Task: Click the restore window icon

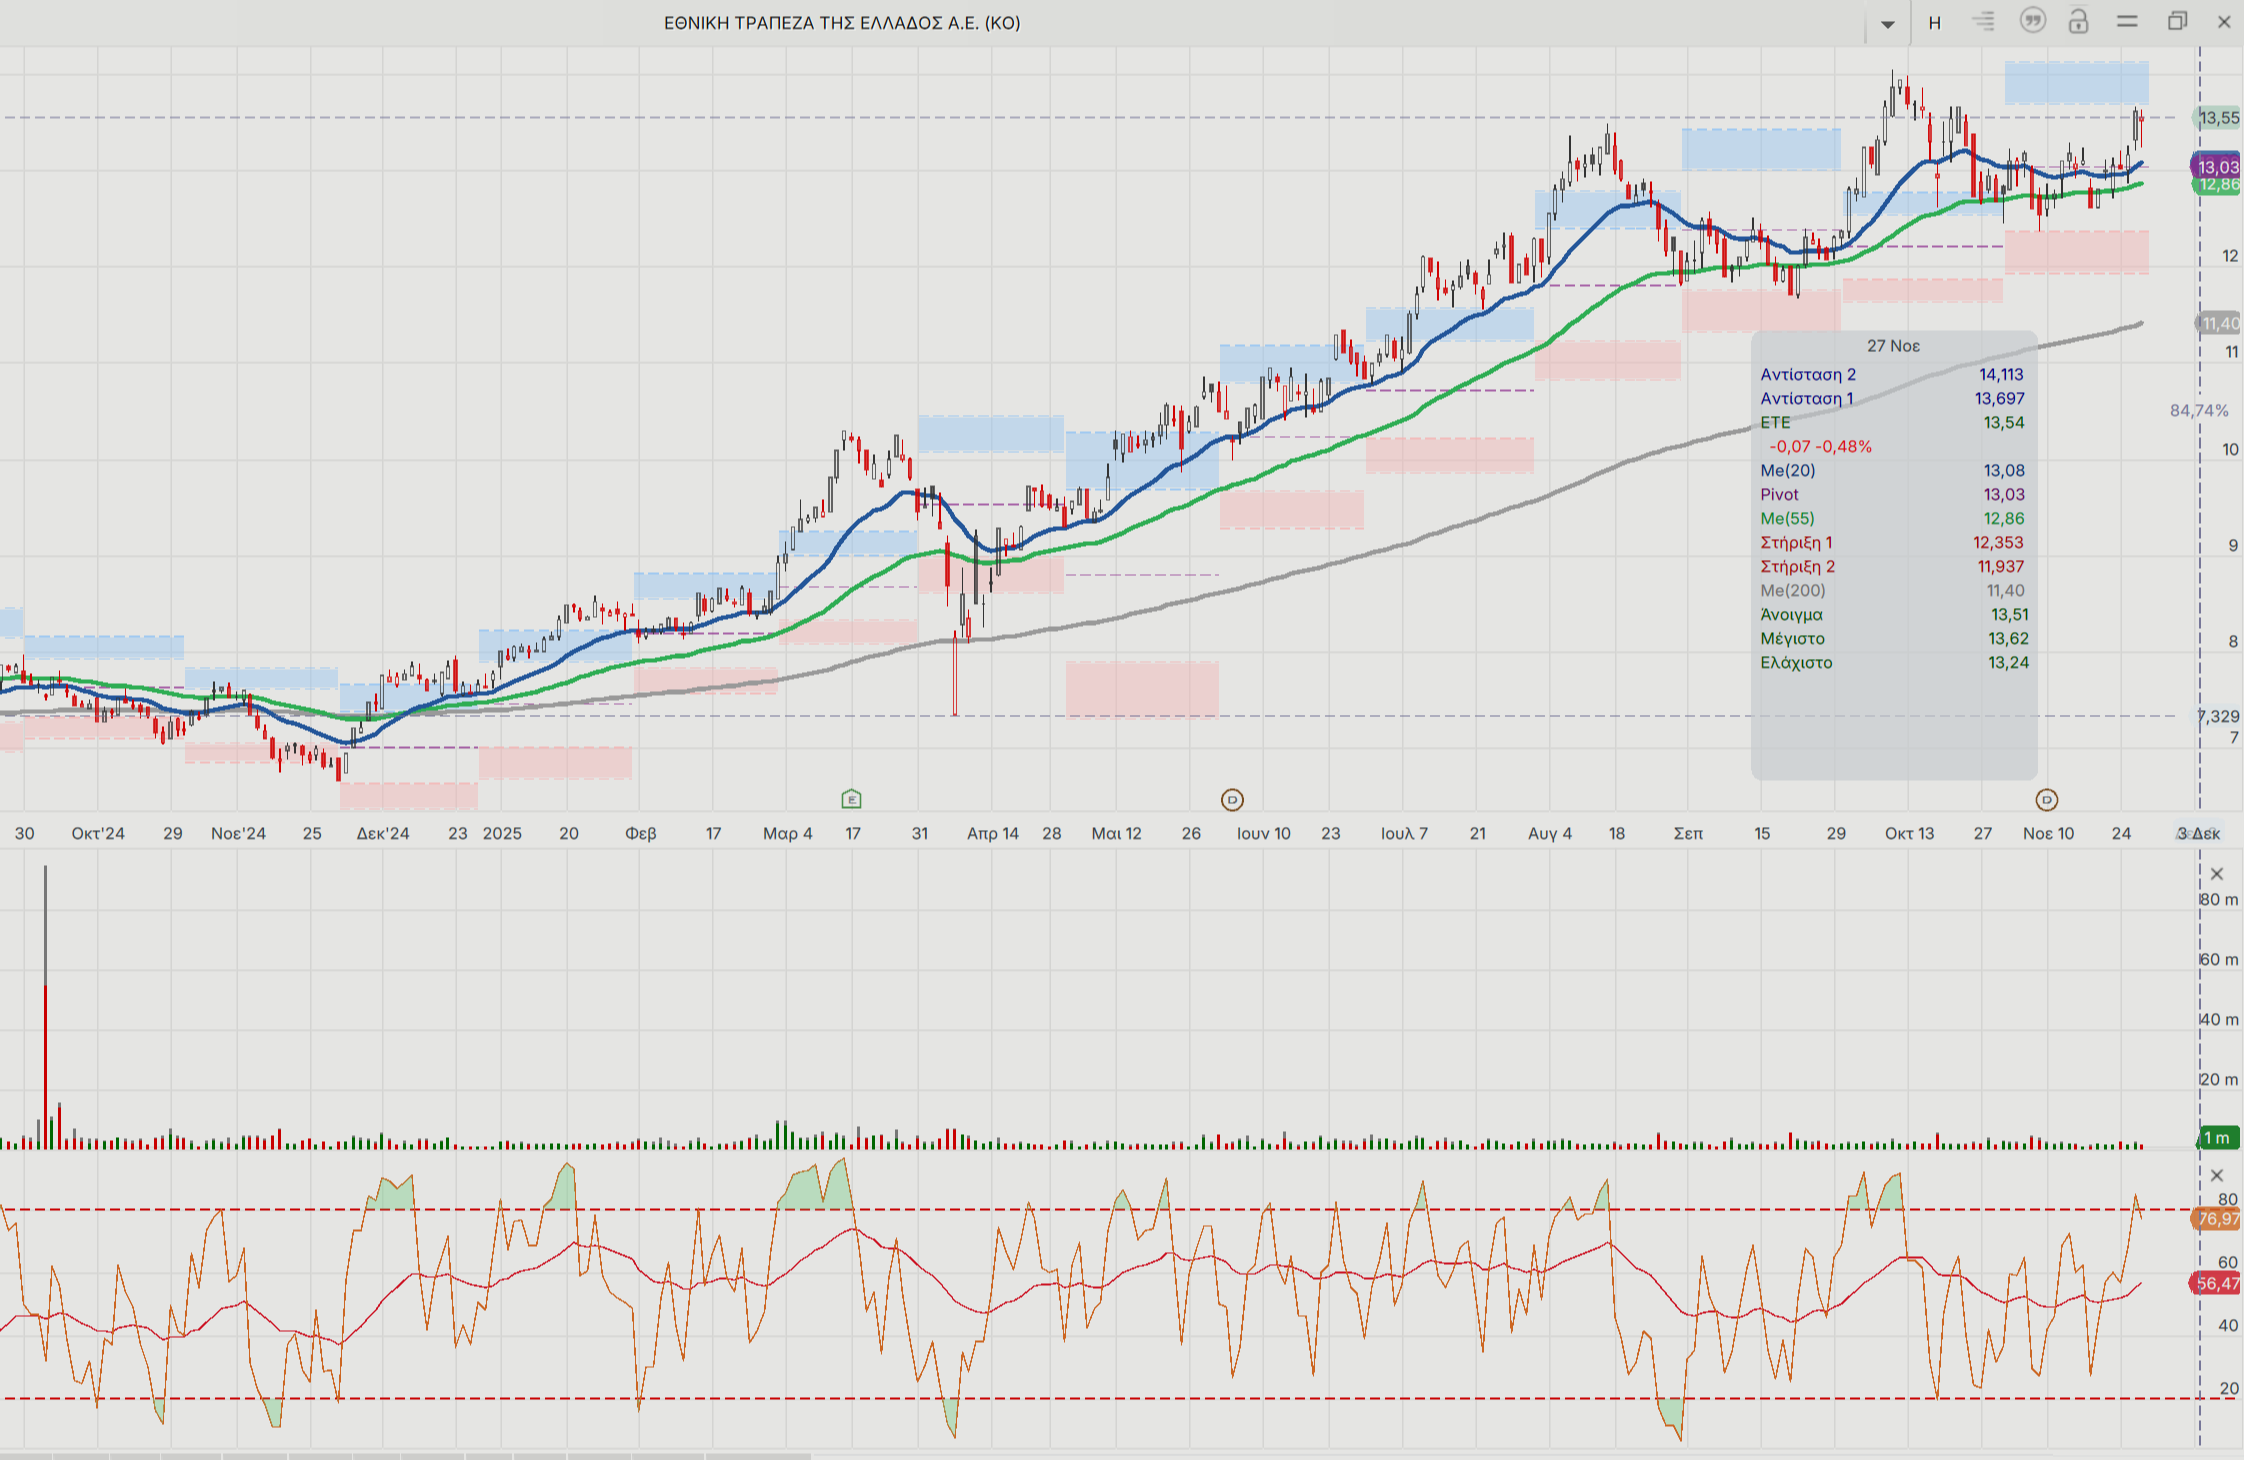Action: [2177, 21]
